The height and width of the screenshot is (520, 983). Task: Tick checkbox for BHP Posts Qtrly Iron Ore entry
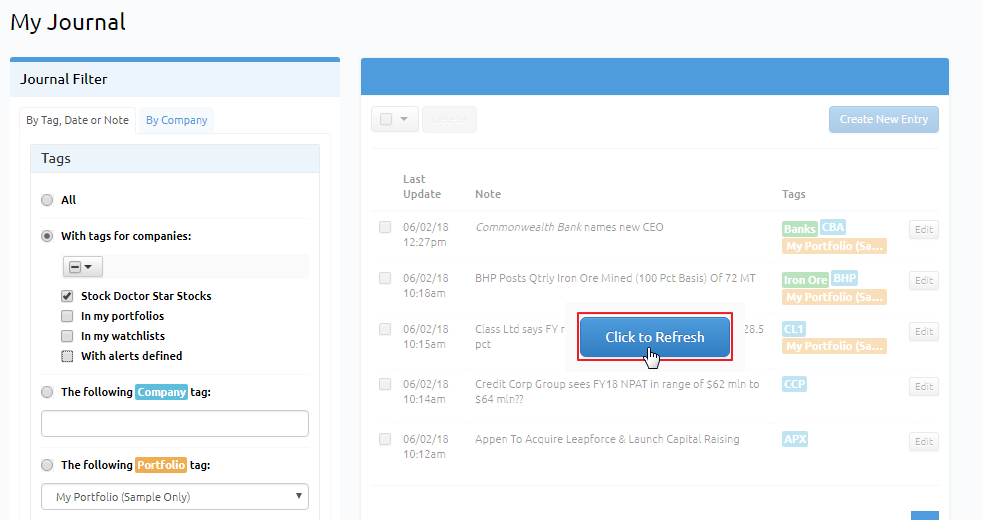385,278
